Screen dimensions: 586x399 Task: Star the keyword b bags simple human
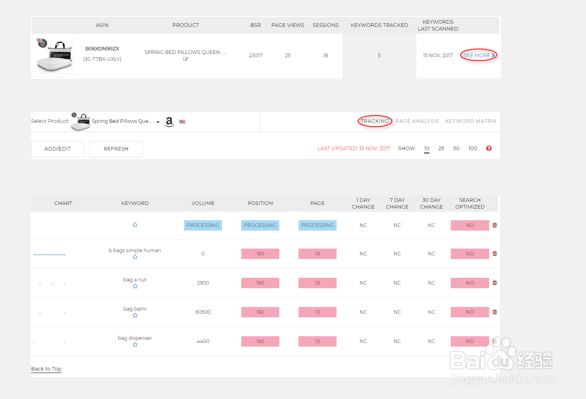(135, 257)
